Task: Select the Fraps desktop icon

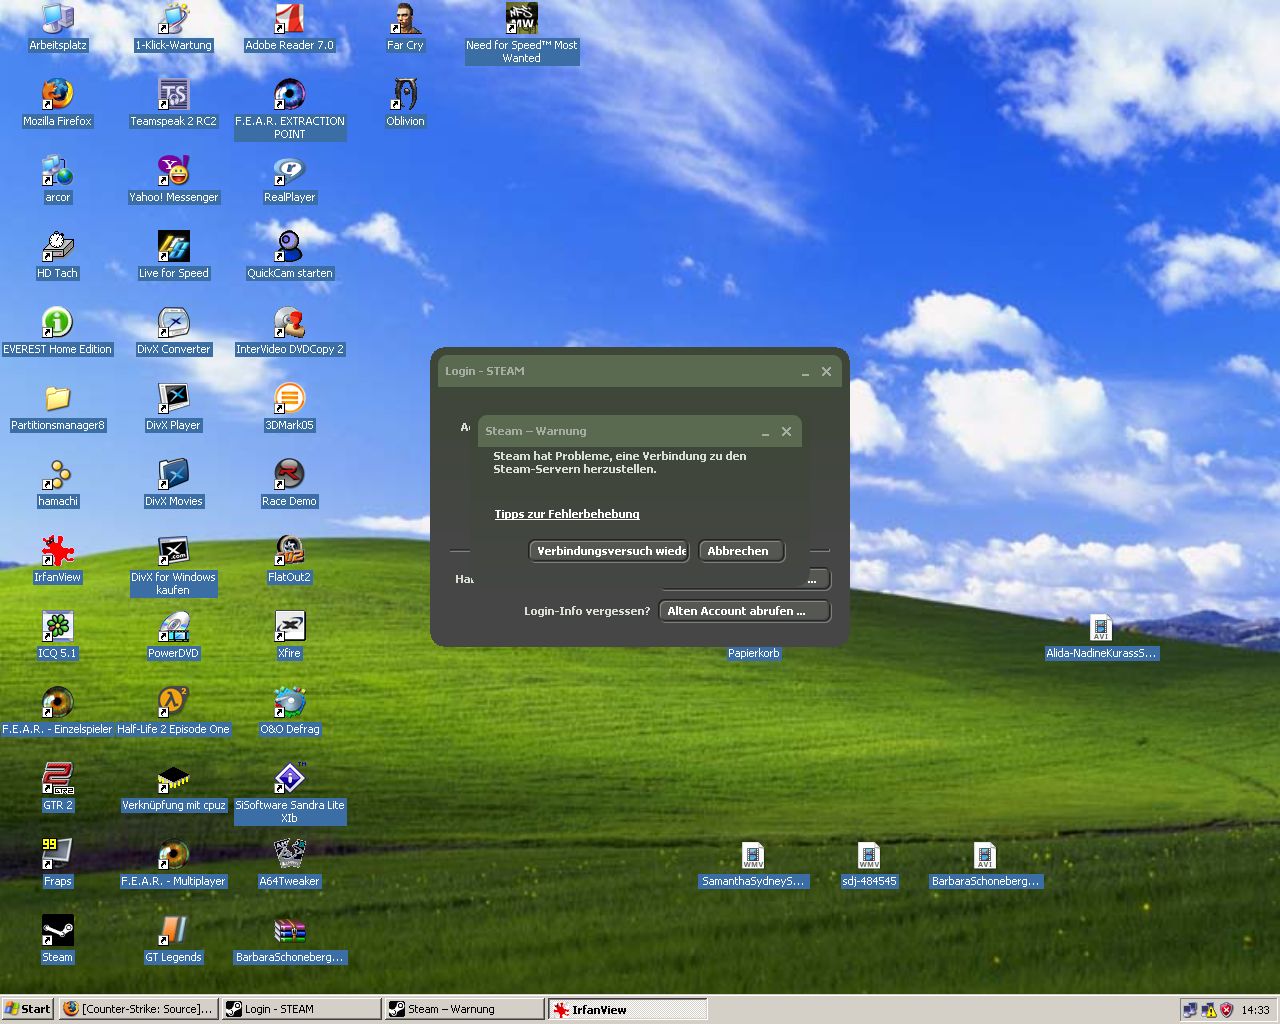Action: tap(57, 864)
